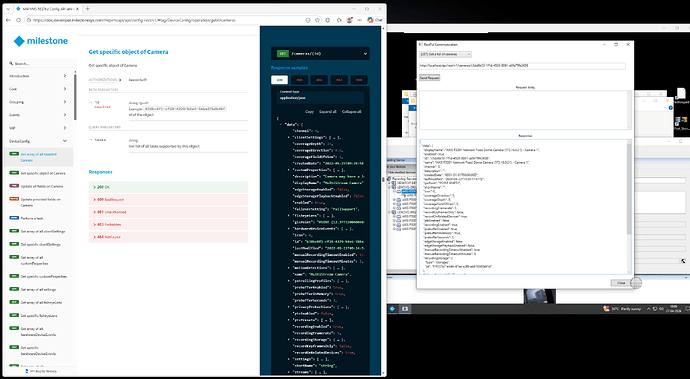Click the search magnifier icon in docs sidebar

[x=11, y=63]
